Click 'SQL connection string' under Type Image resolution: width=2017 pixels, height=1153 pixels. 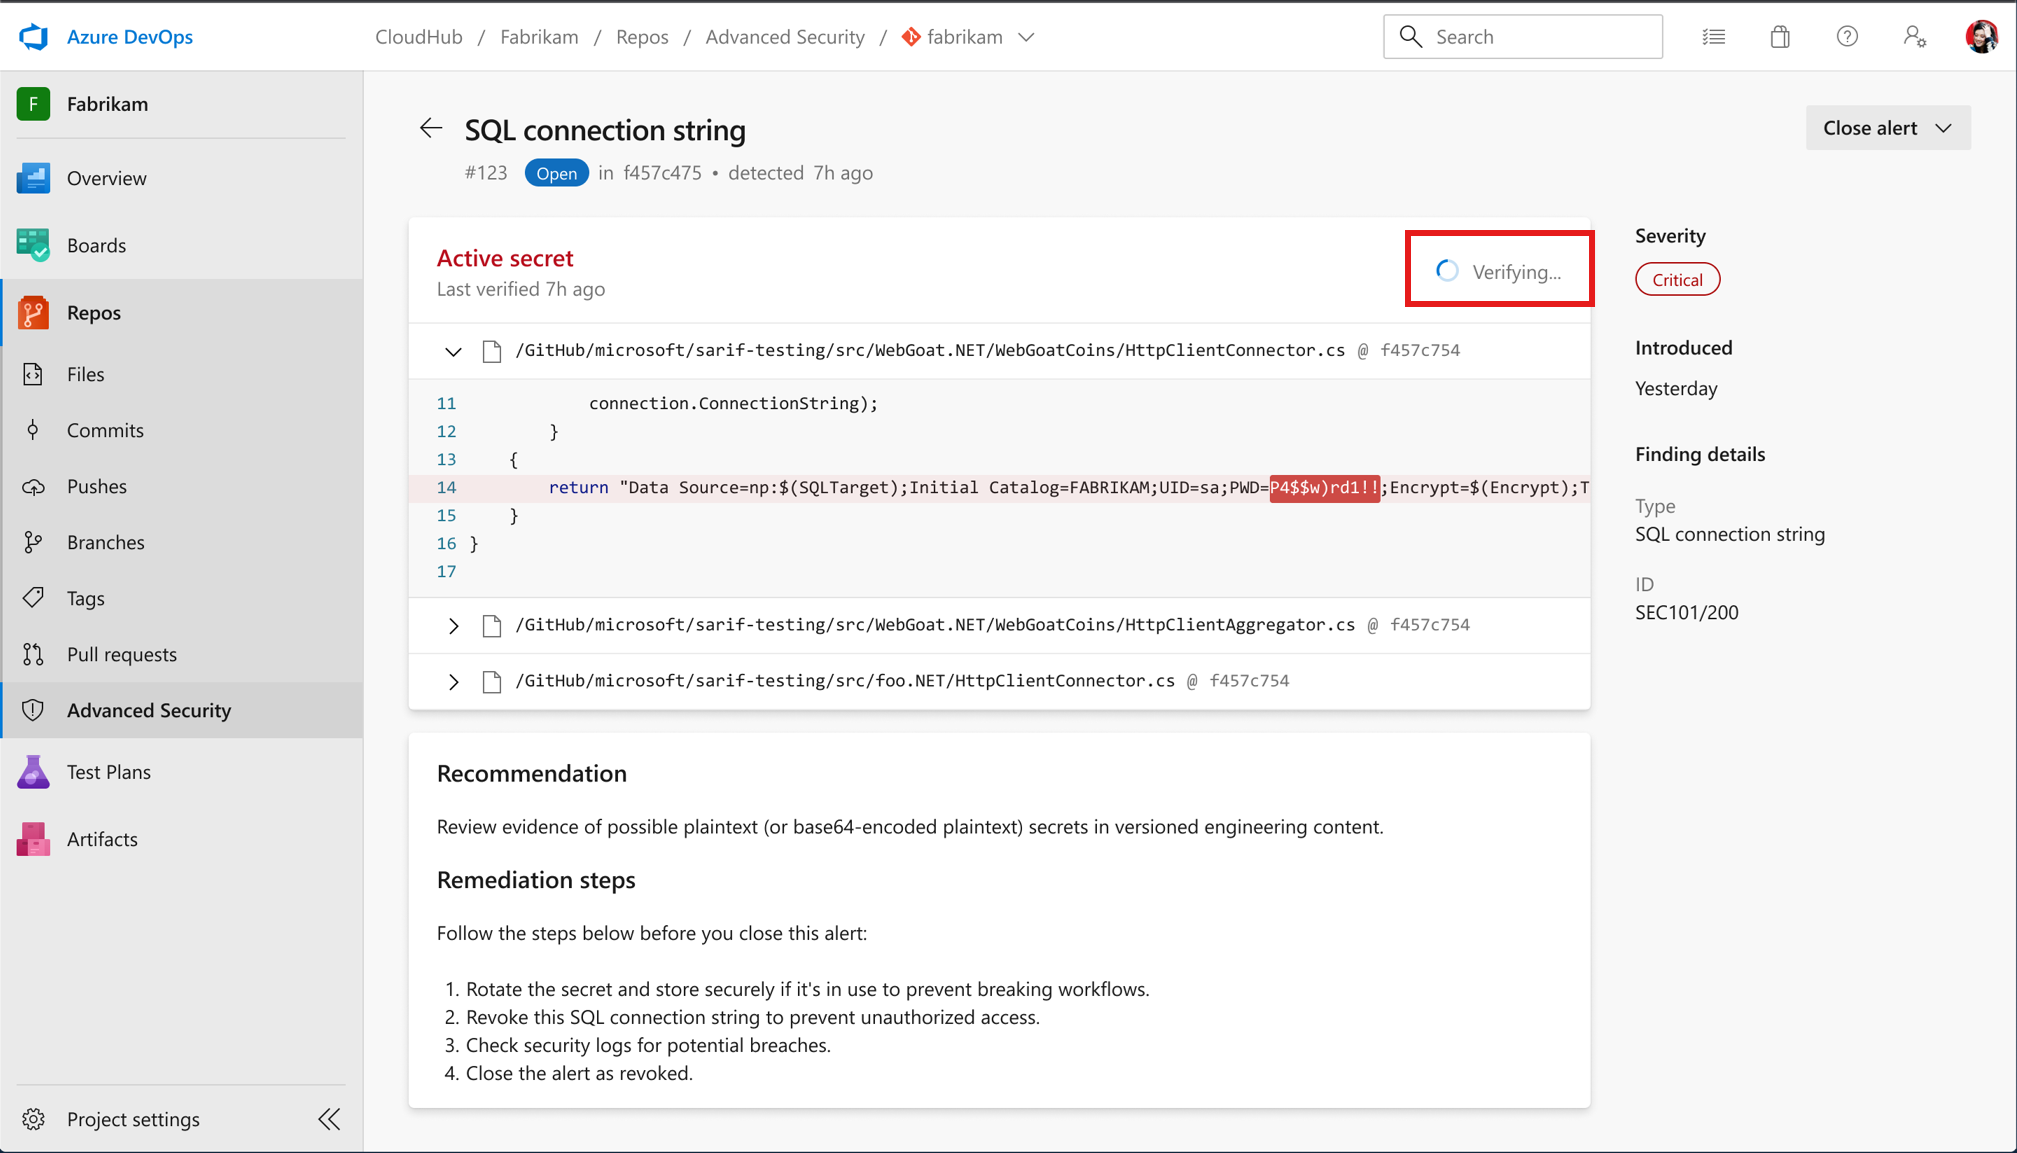[x=1730, y=534]
